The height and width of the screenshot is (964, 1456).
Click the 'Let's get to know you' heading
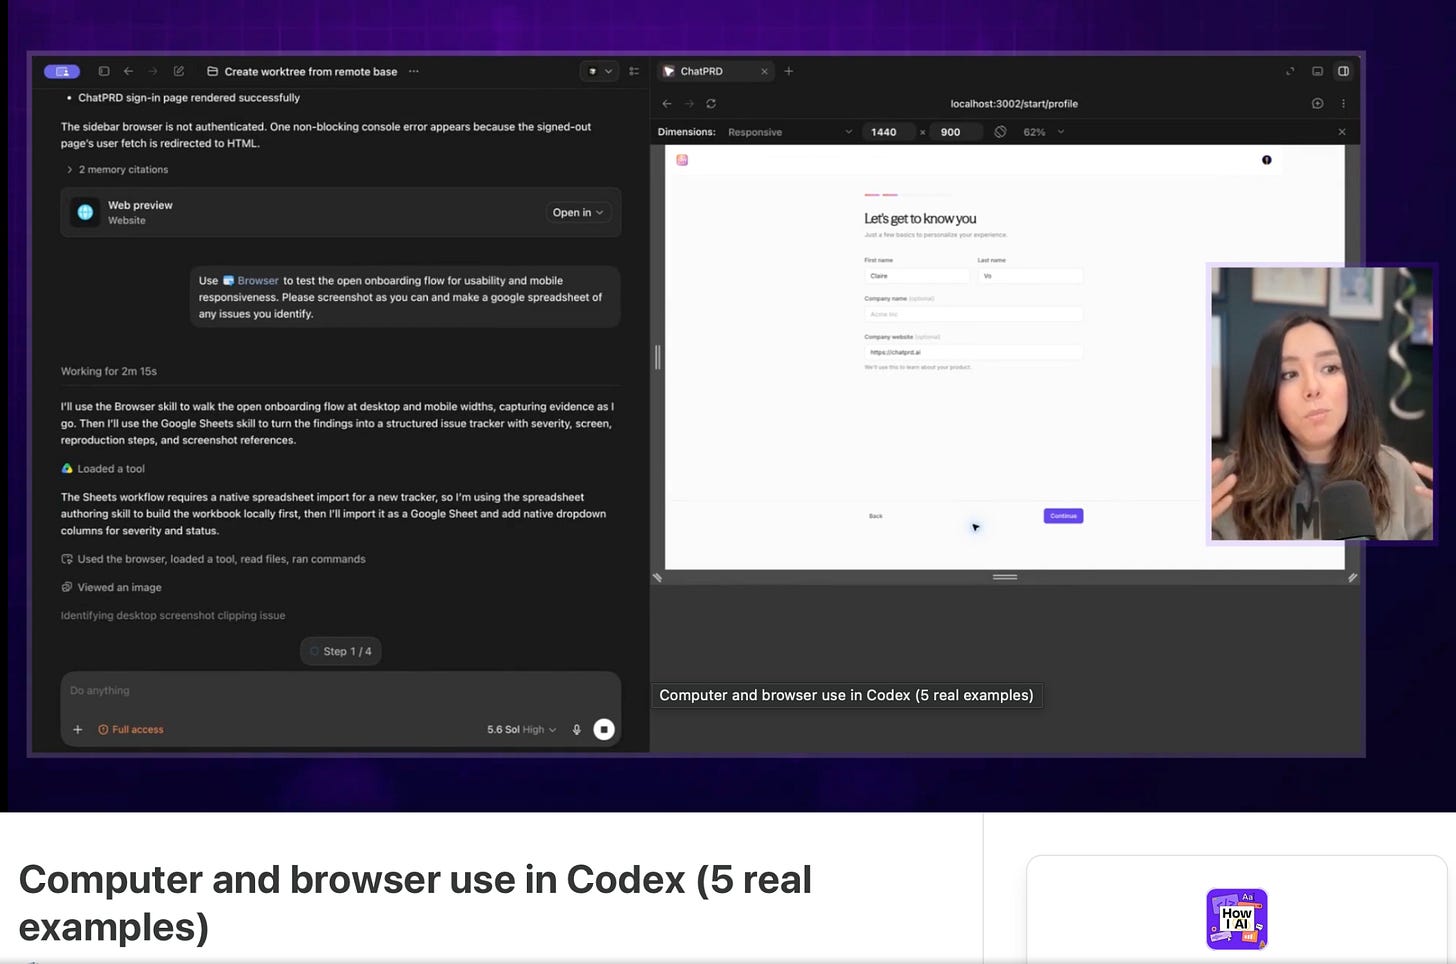[920, 218]
